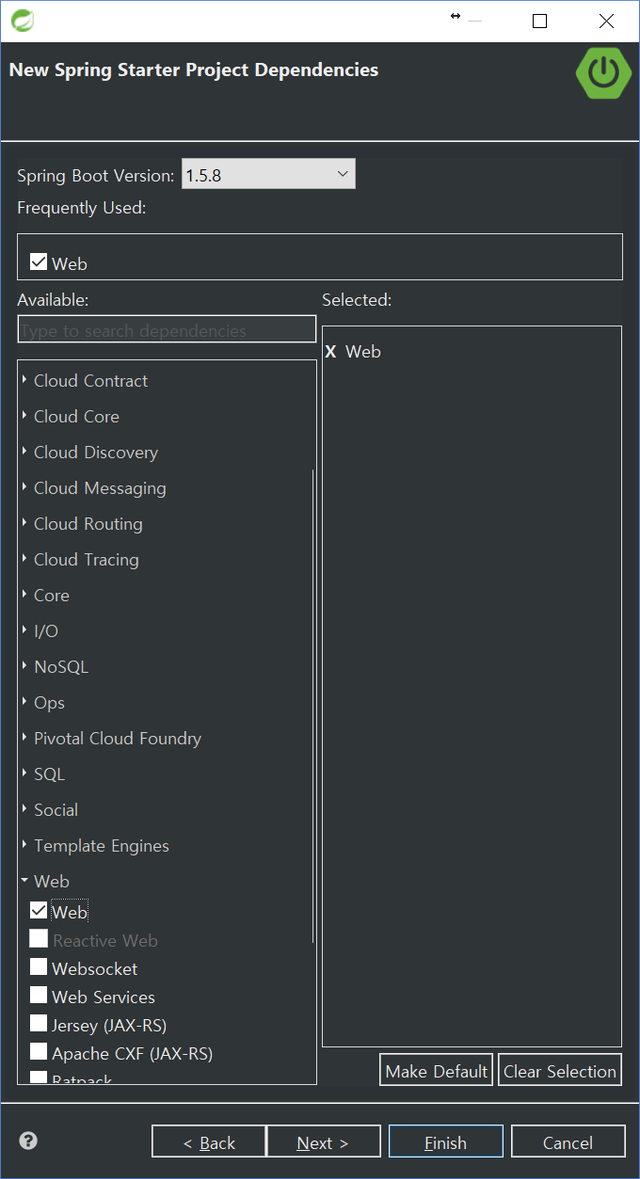Click the Available list vertical scrollbar

313,700
